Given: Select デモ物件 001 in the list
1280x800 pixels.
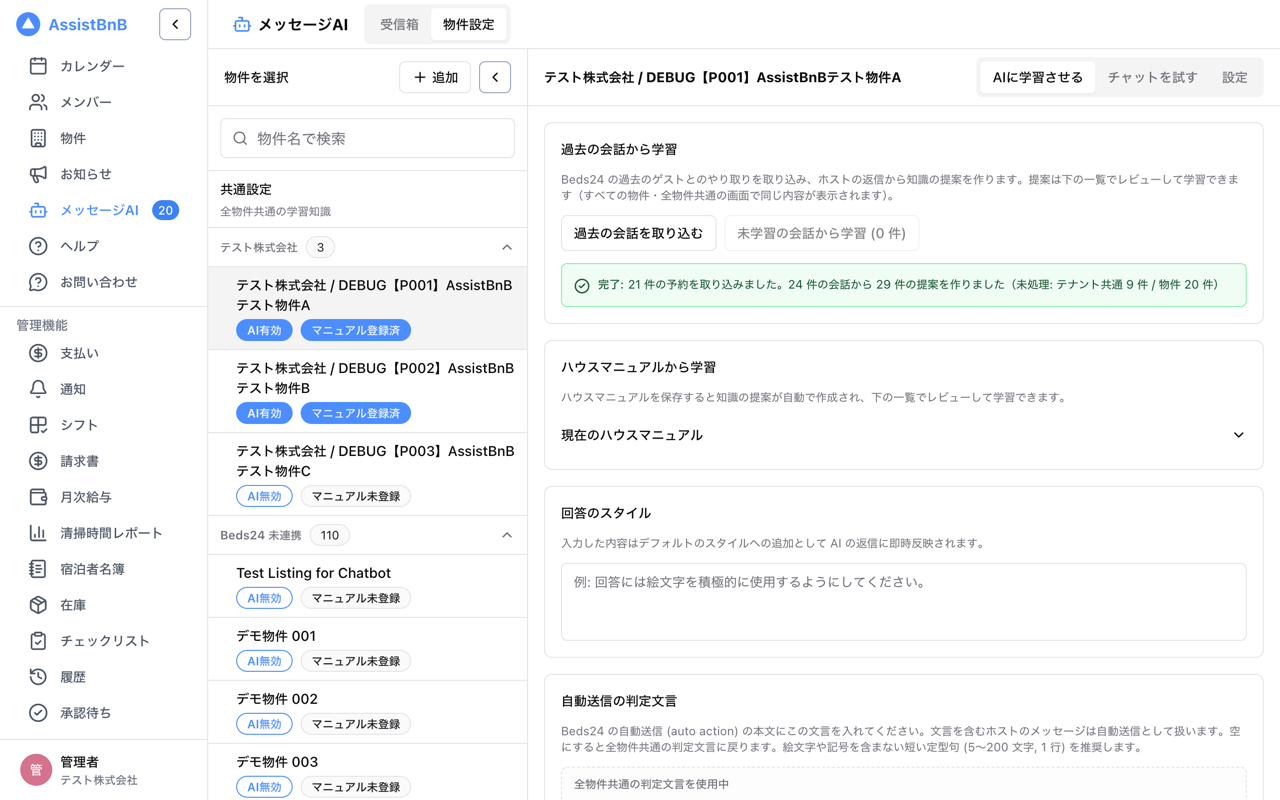Looking at the screenshot, I should pos(367,649).
